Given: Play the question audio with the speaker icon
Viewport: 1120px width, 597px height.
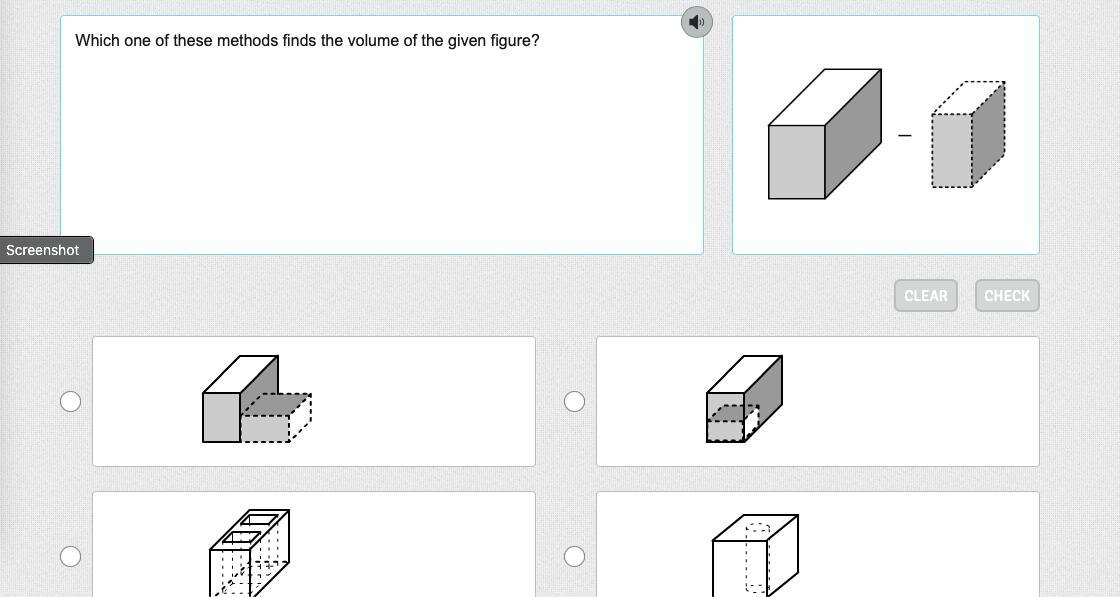Looking at the screenshot, I should pyautogui.click(x=697, y=22).
